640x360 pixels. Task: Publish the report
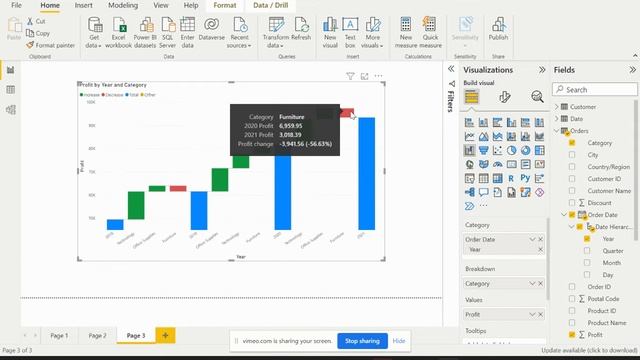498,29
